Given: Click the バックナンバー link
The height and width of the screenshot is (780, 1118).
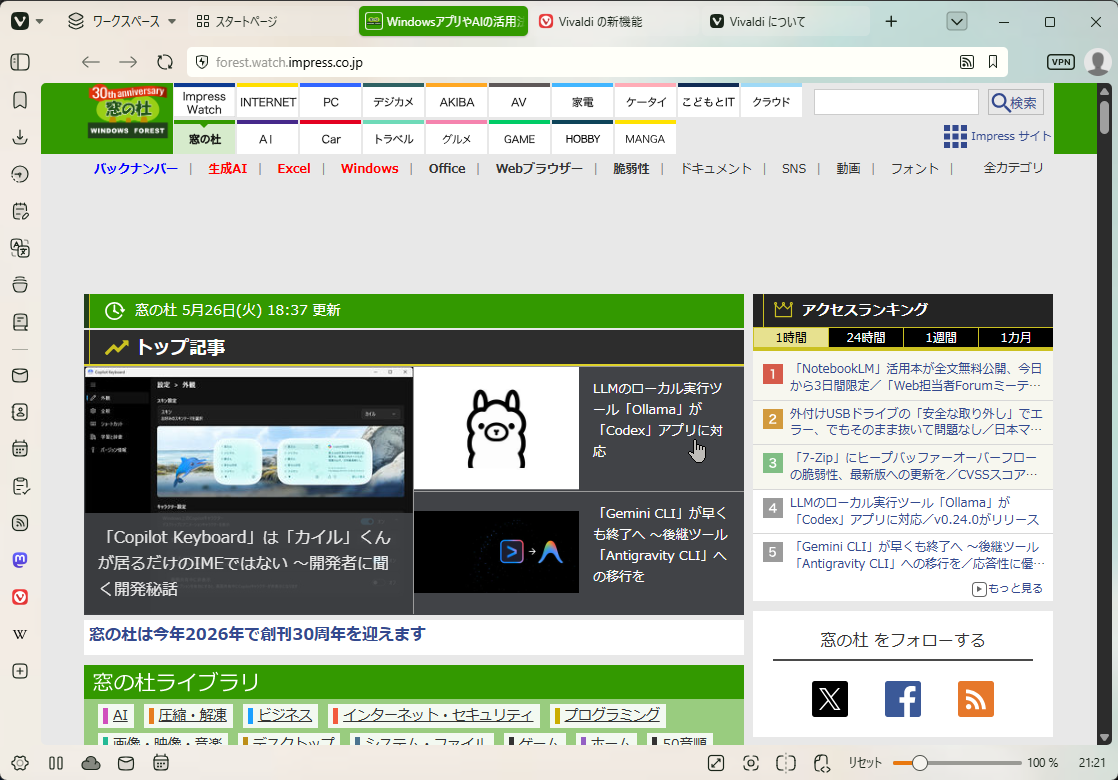Looking at the screenshot, I should pyautogui.click(x=135, y=168).
